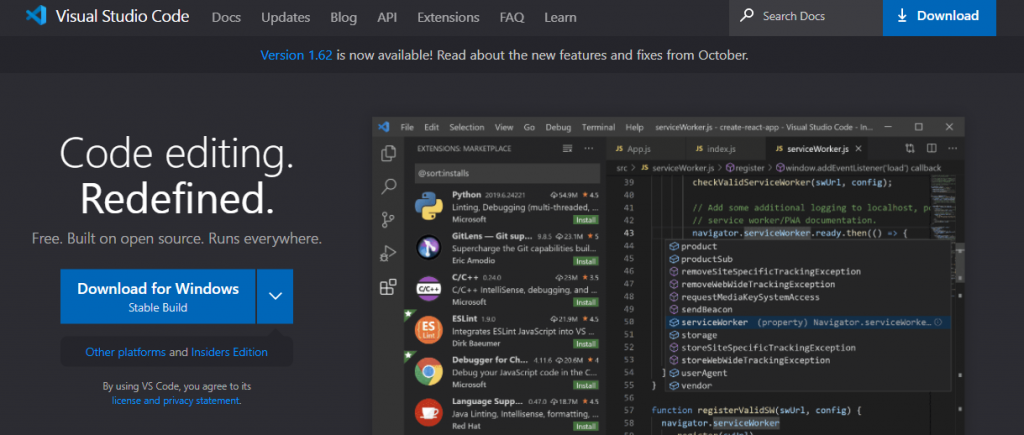Open the Extensions navigation item

(448, 17)
